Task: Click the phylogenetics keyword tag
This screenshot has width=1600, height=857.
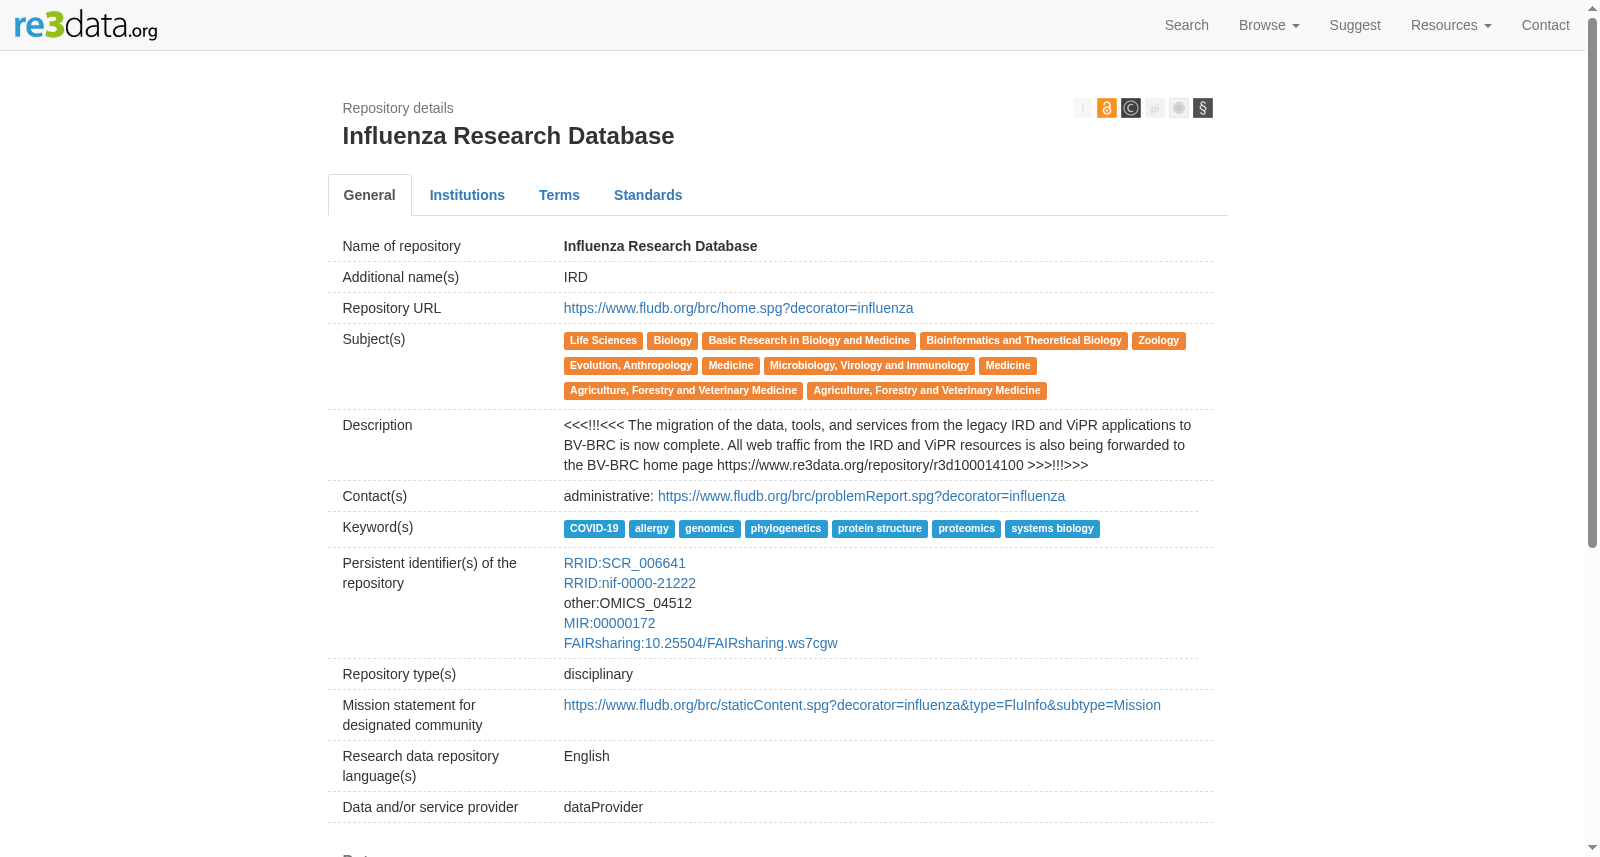Action: tap(786, 529)
